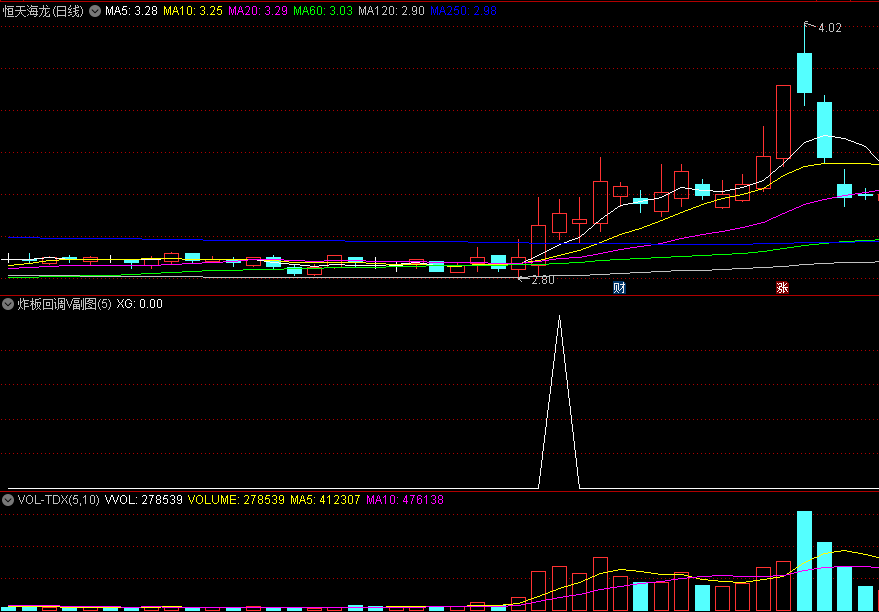Screen dimensions: 879x612
Task: Click the tallest cyan volume bar
Action: point(804,559)
